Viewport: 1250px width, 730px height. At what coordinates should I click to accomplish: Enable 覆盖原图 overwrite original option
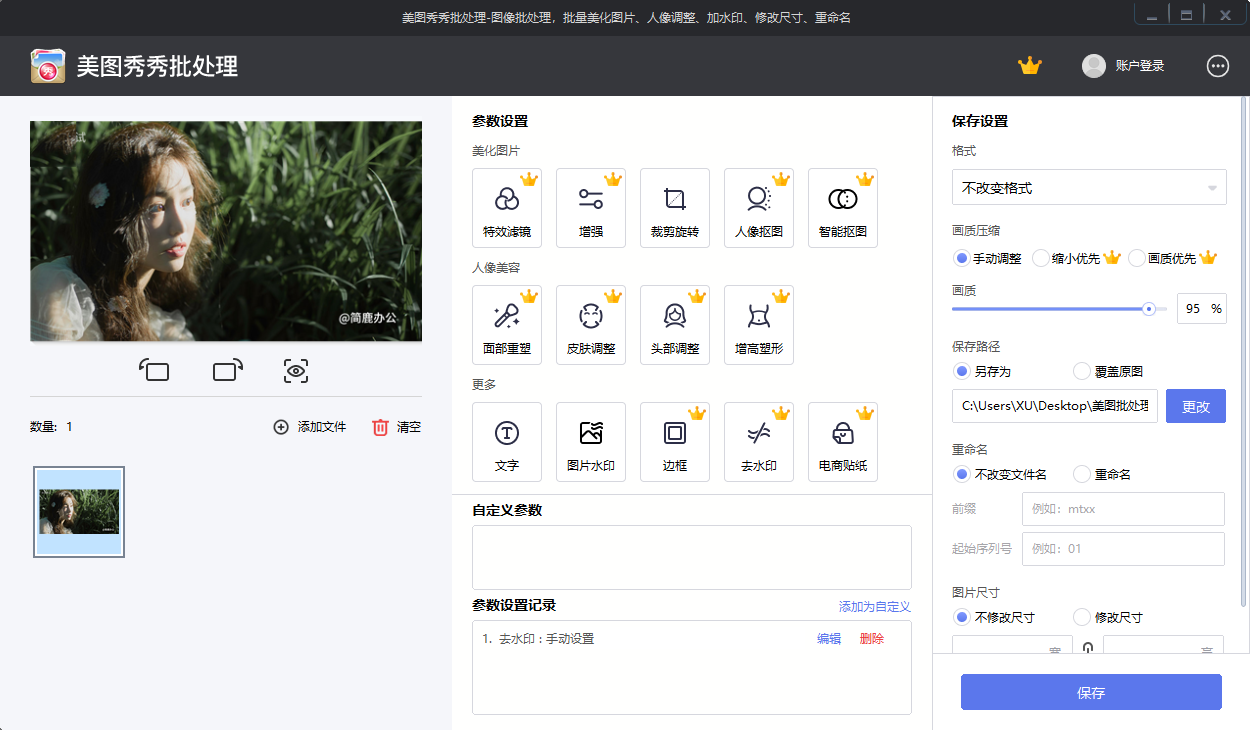[1081, 371]
